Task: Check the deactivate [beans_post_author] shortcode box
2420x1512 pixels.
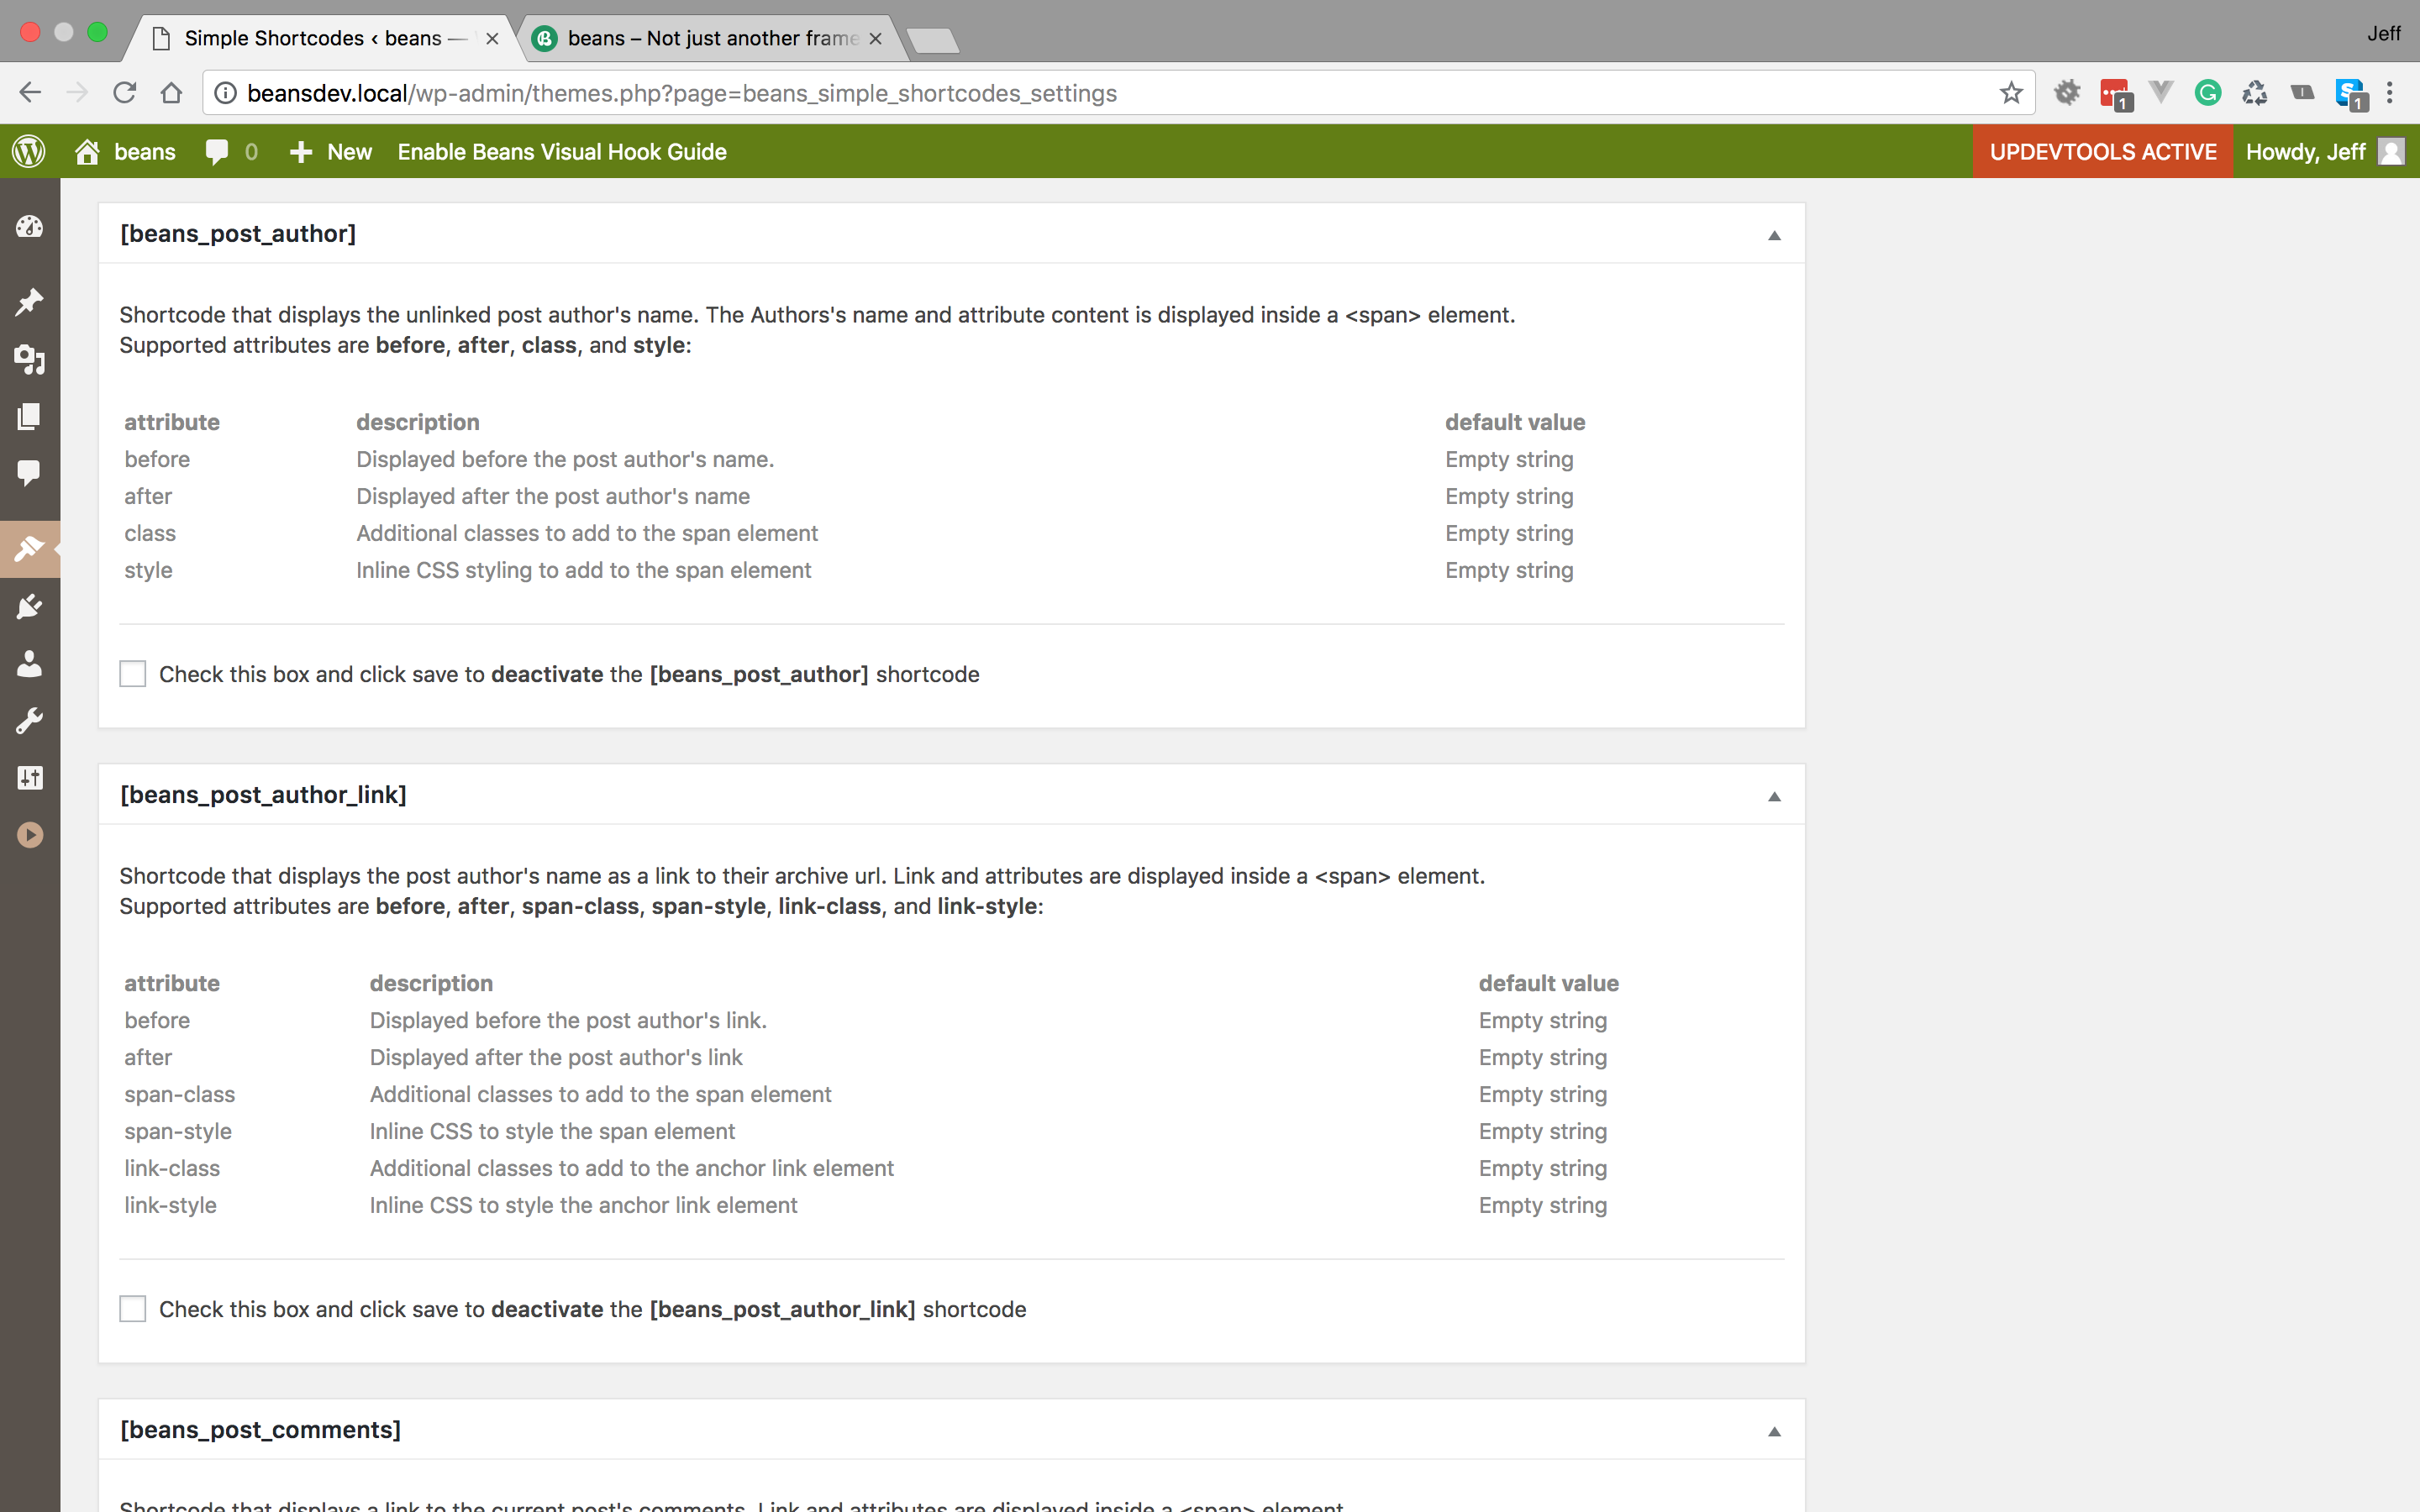Action: 133,674
